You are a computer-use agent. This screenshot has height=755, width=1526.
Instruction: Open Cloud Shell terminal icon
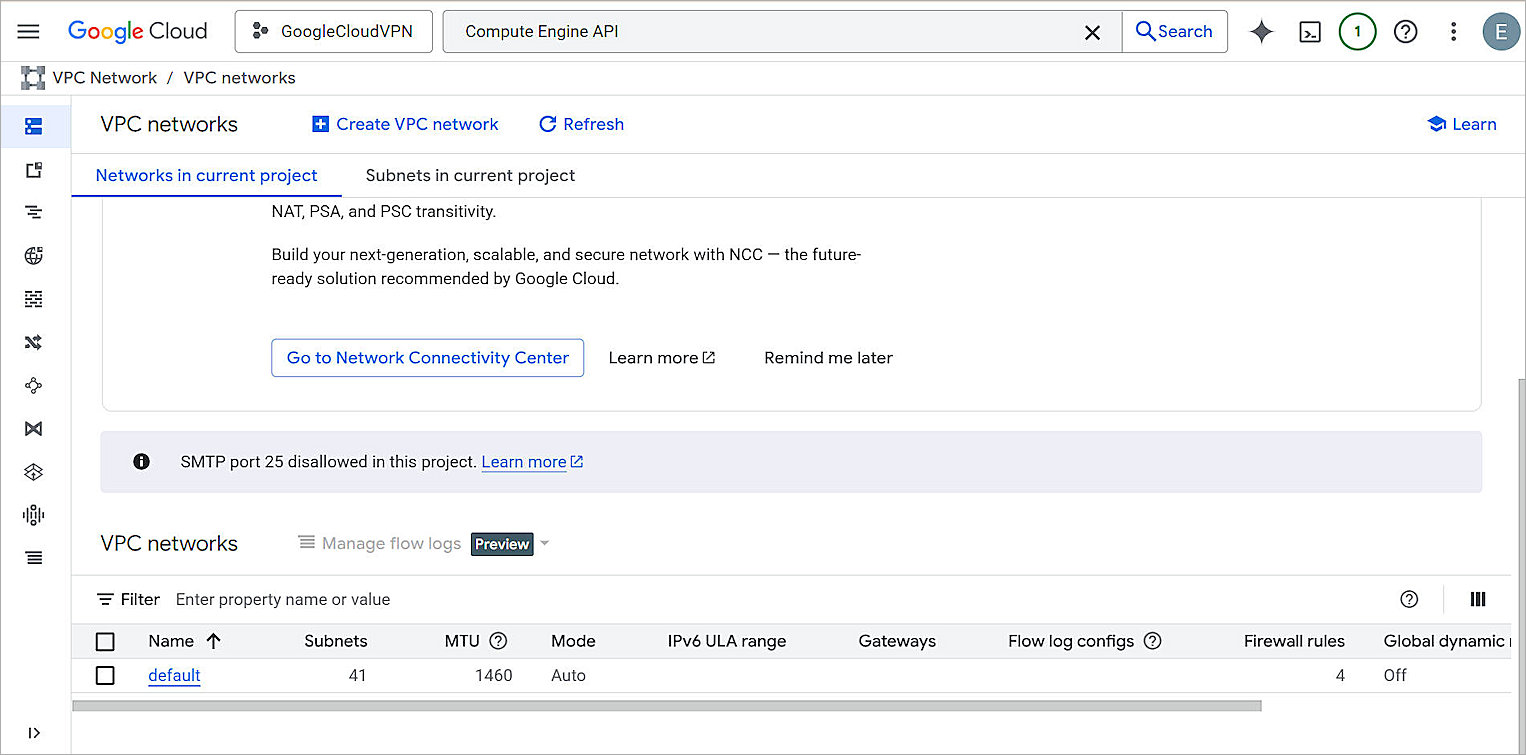1310,31
